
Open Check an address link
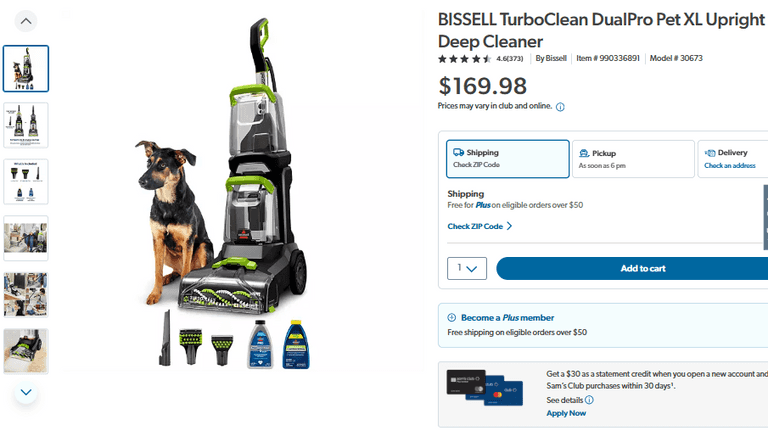pos(730,166)
